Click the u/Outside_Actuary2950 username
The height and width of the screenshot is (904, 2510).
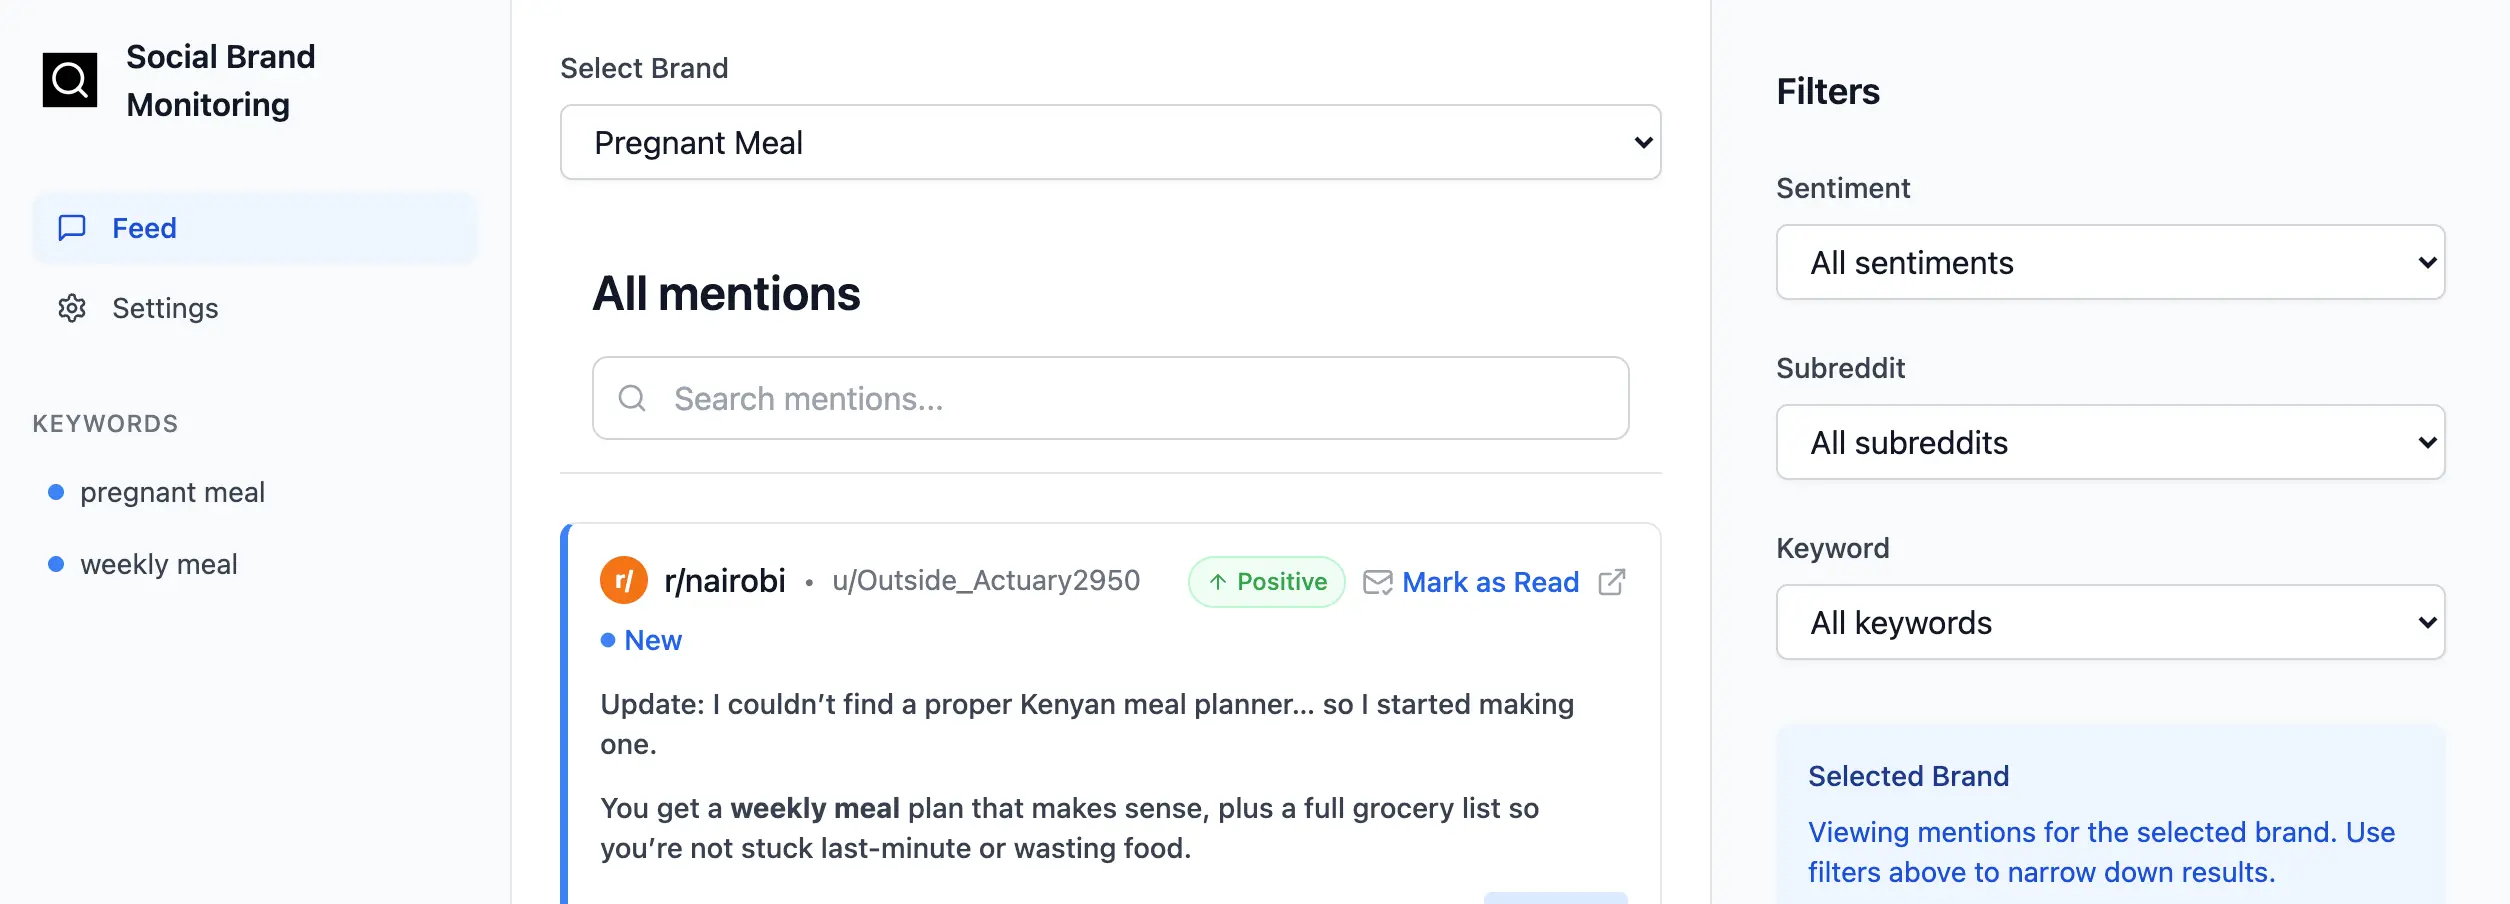coord(986,580)
